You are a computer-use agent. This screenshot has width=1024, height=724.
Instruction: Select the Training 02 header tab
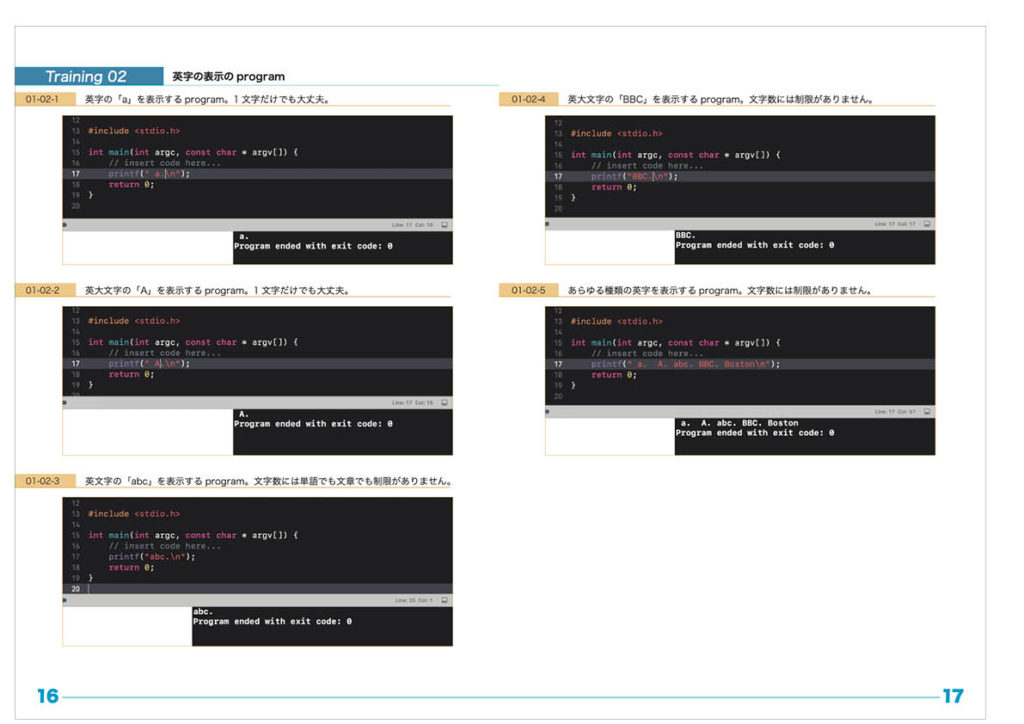(88, 76)
